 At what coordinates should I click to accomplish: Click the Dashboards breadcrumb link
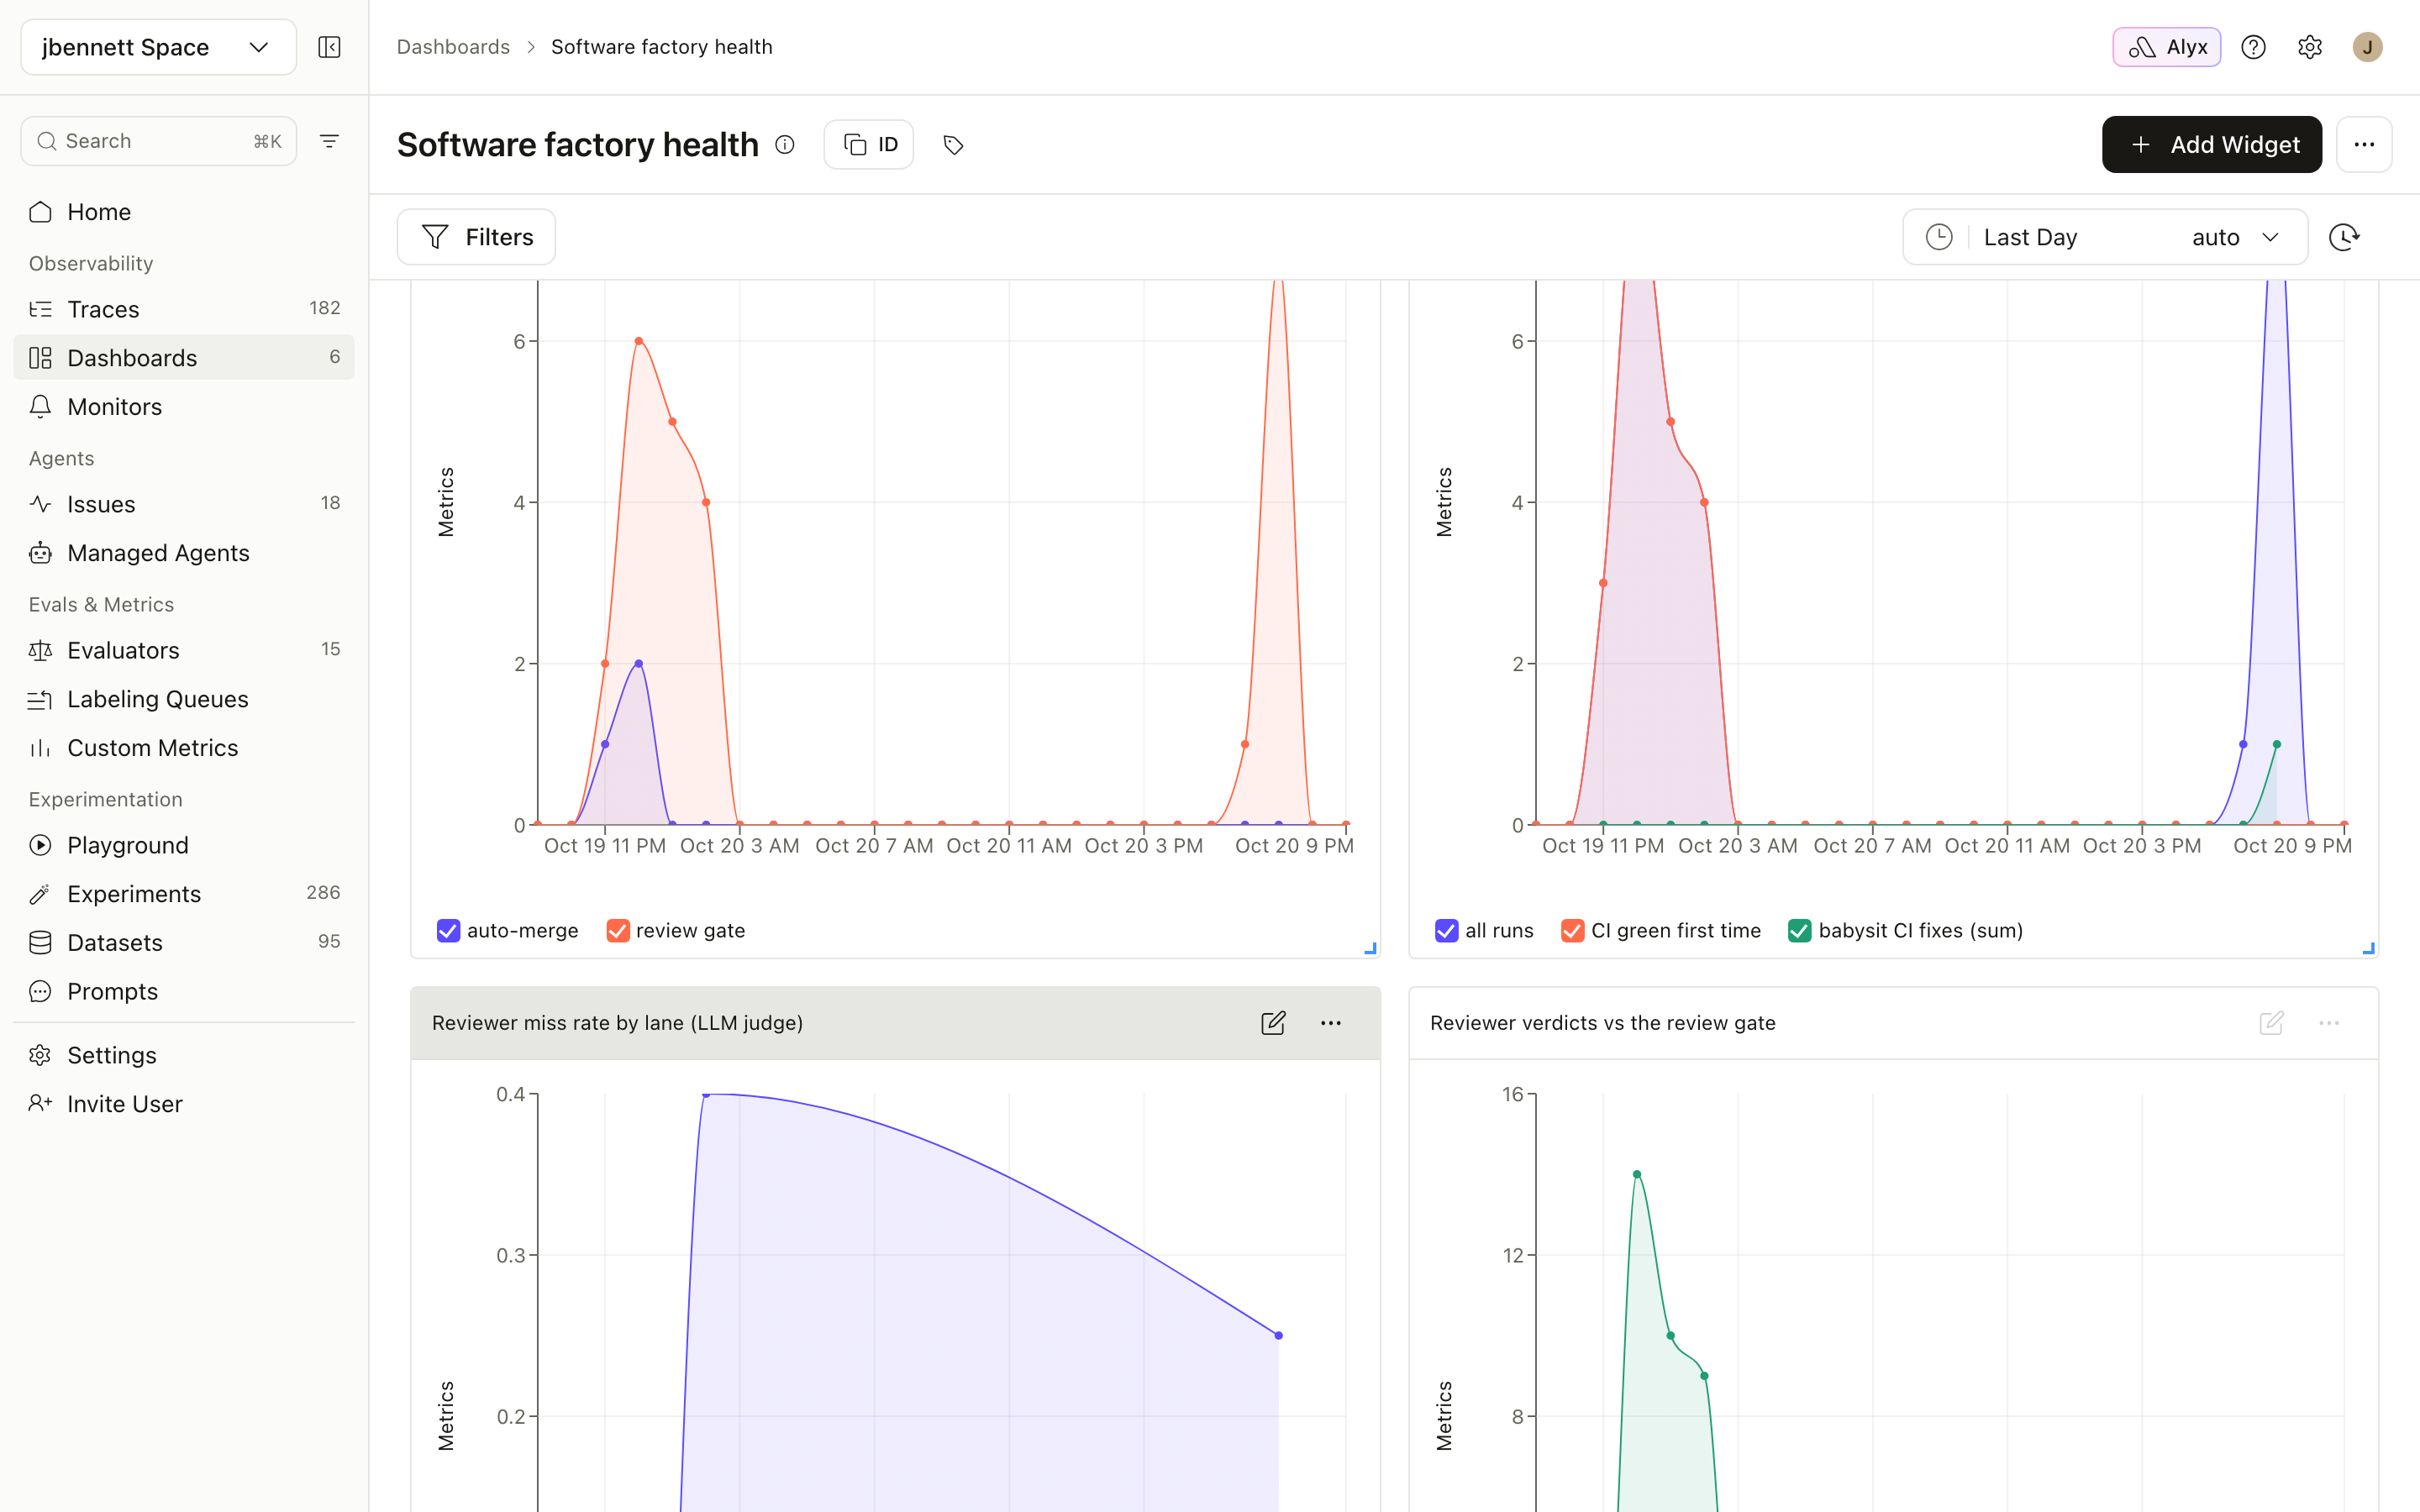[x=453, y=47]
